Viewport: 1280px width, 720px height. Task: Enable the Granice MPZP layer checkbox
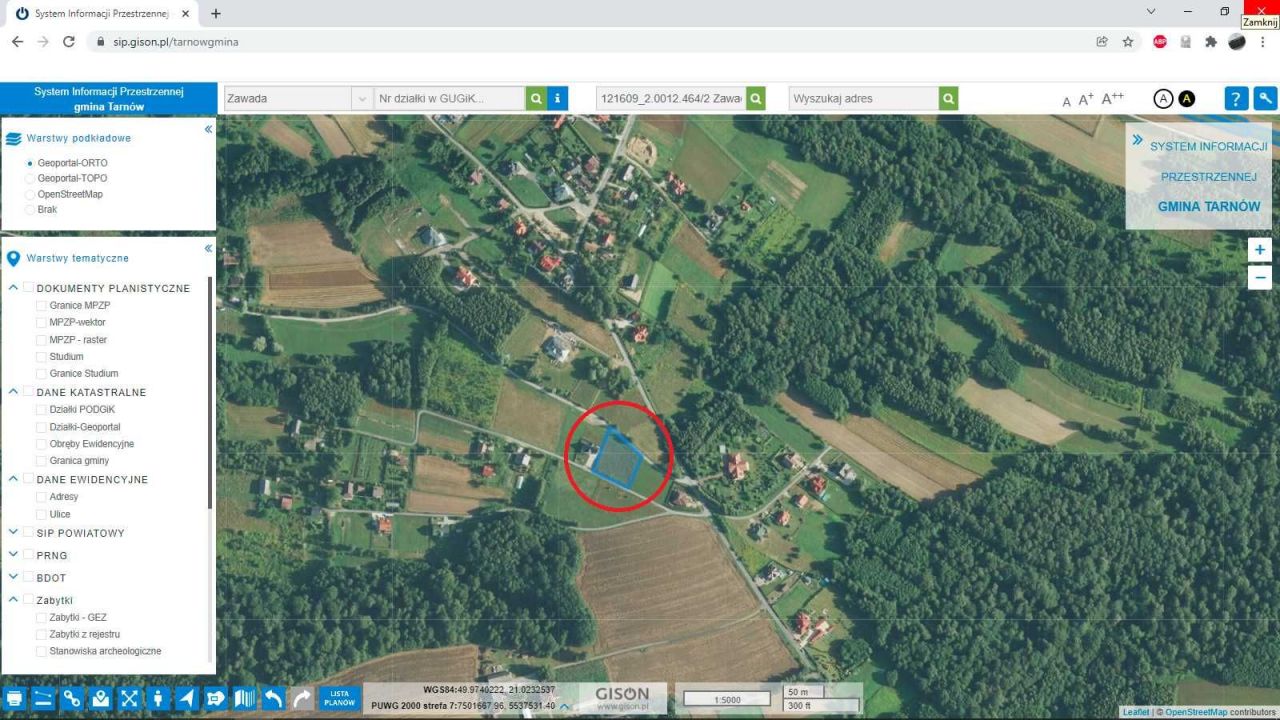41,305
